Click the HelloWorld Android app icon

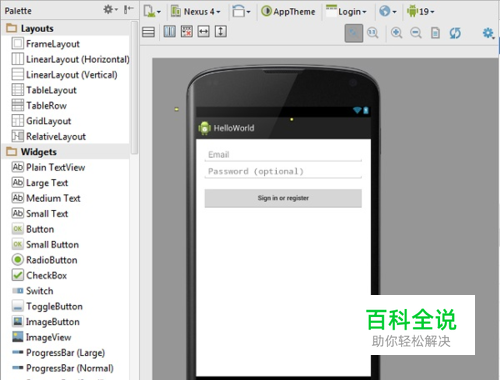pos(204,128)
